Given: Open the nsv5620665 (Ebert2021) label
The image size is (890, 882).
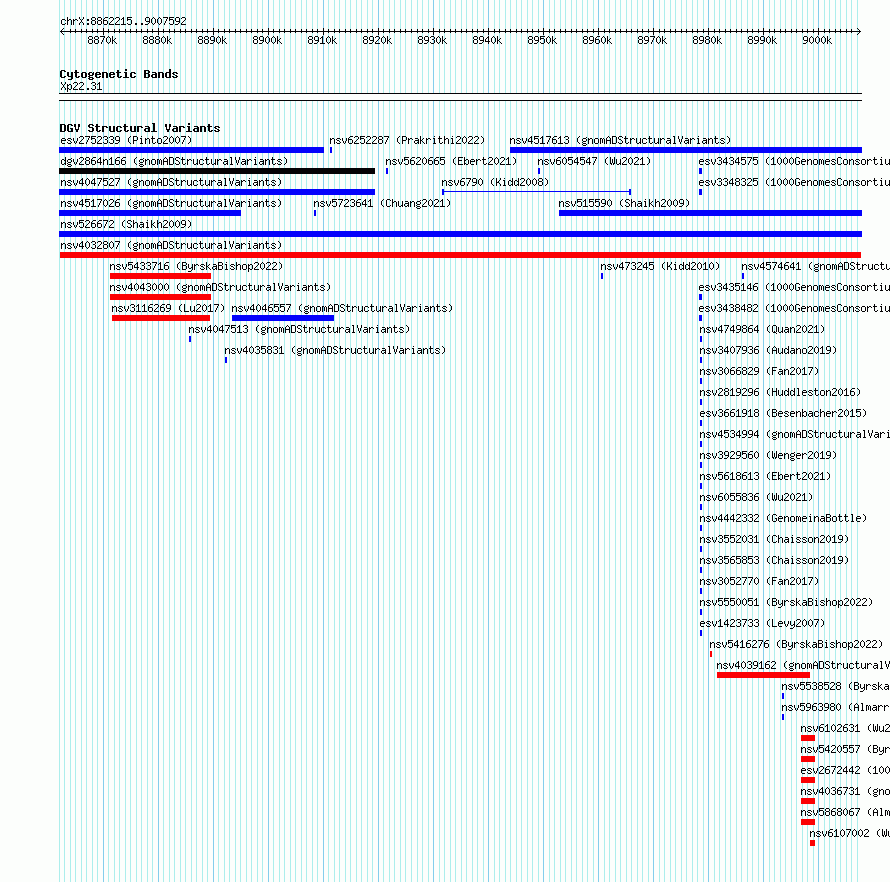Looking at the screenshot, I should tap(451, 161).
